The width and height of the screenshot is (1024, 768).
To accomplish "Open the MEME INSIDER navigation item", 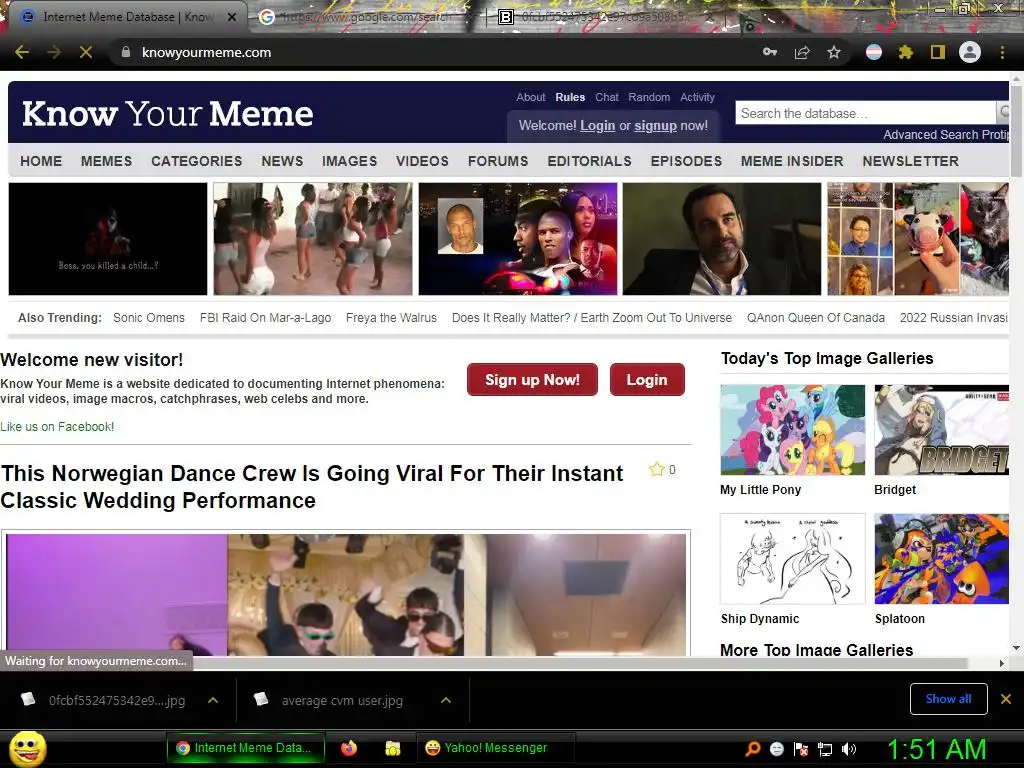I will tap(792, 161).
